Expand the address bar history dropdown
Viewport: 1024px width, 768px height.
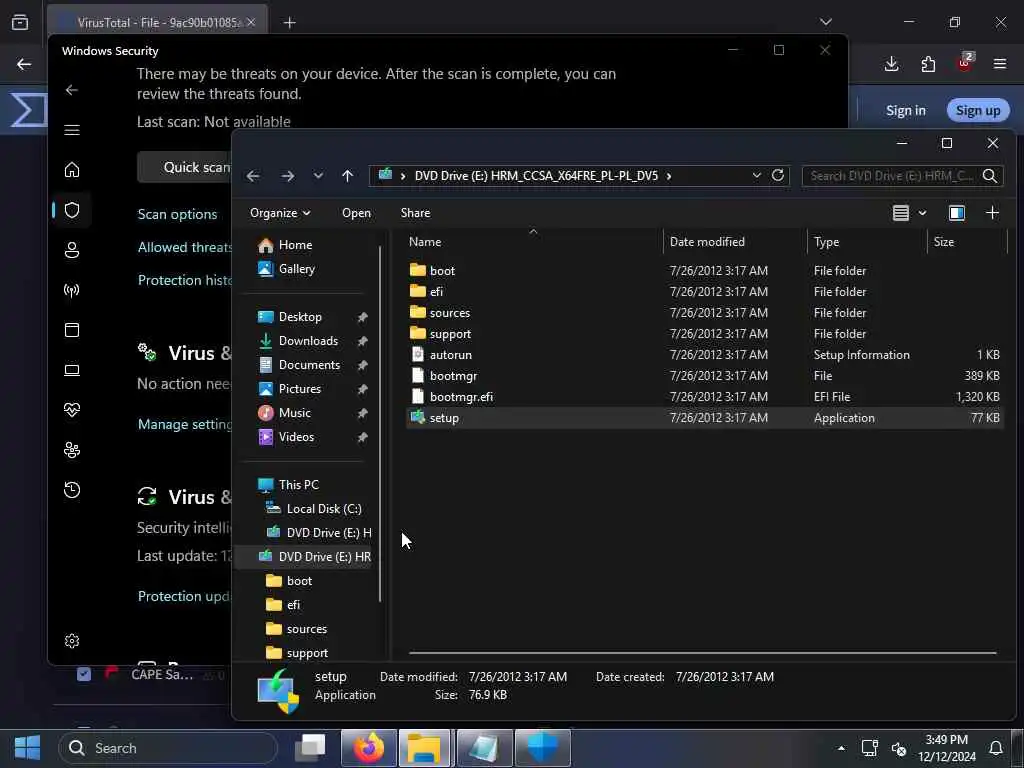pos(756,175)
